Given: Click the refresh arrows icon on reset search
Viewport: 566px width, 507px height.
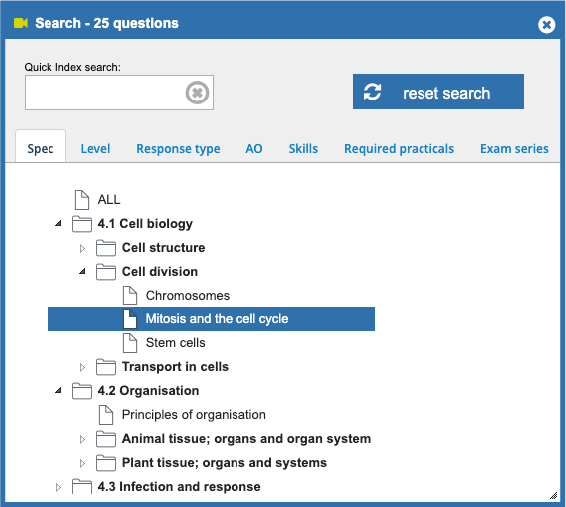Looking at the screenshot, I should 372,92.
